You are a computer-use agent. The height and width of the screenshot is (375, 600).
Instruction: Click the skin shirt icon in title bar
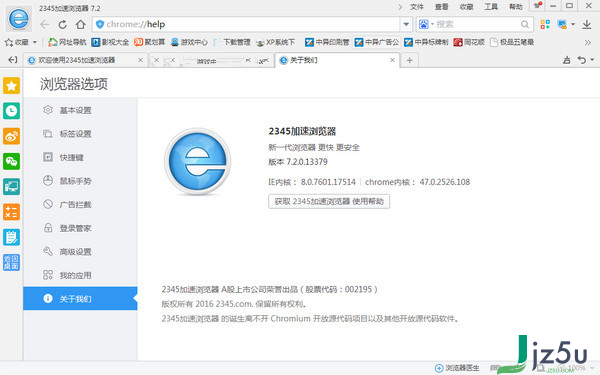538,6
